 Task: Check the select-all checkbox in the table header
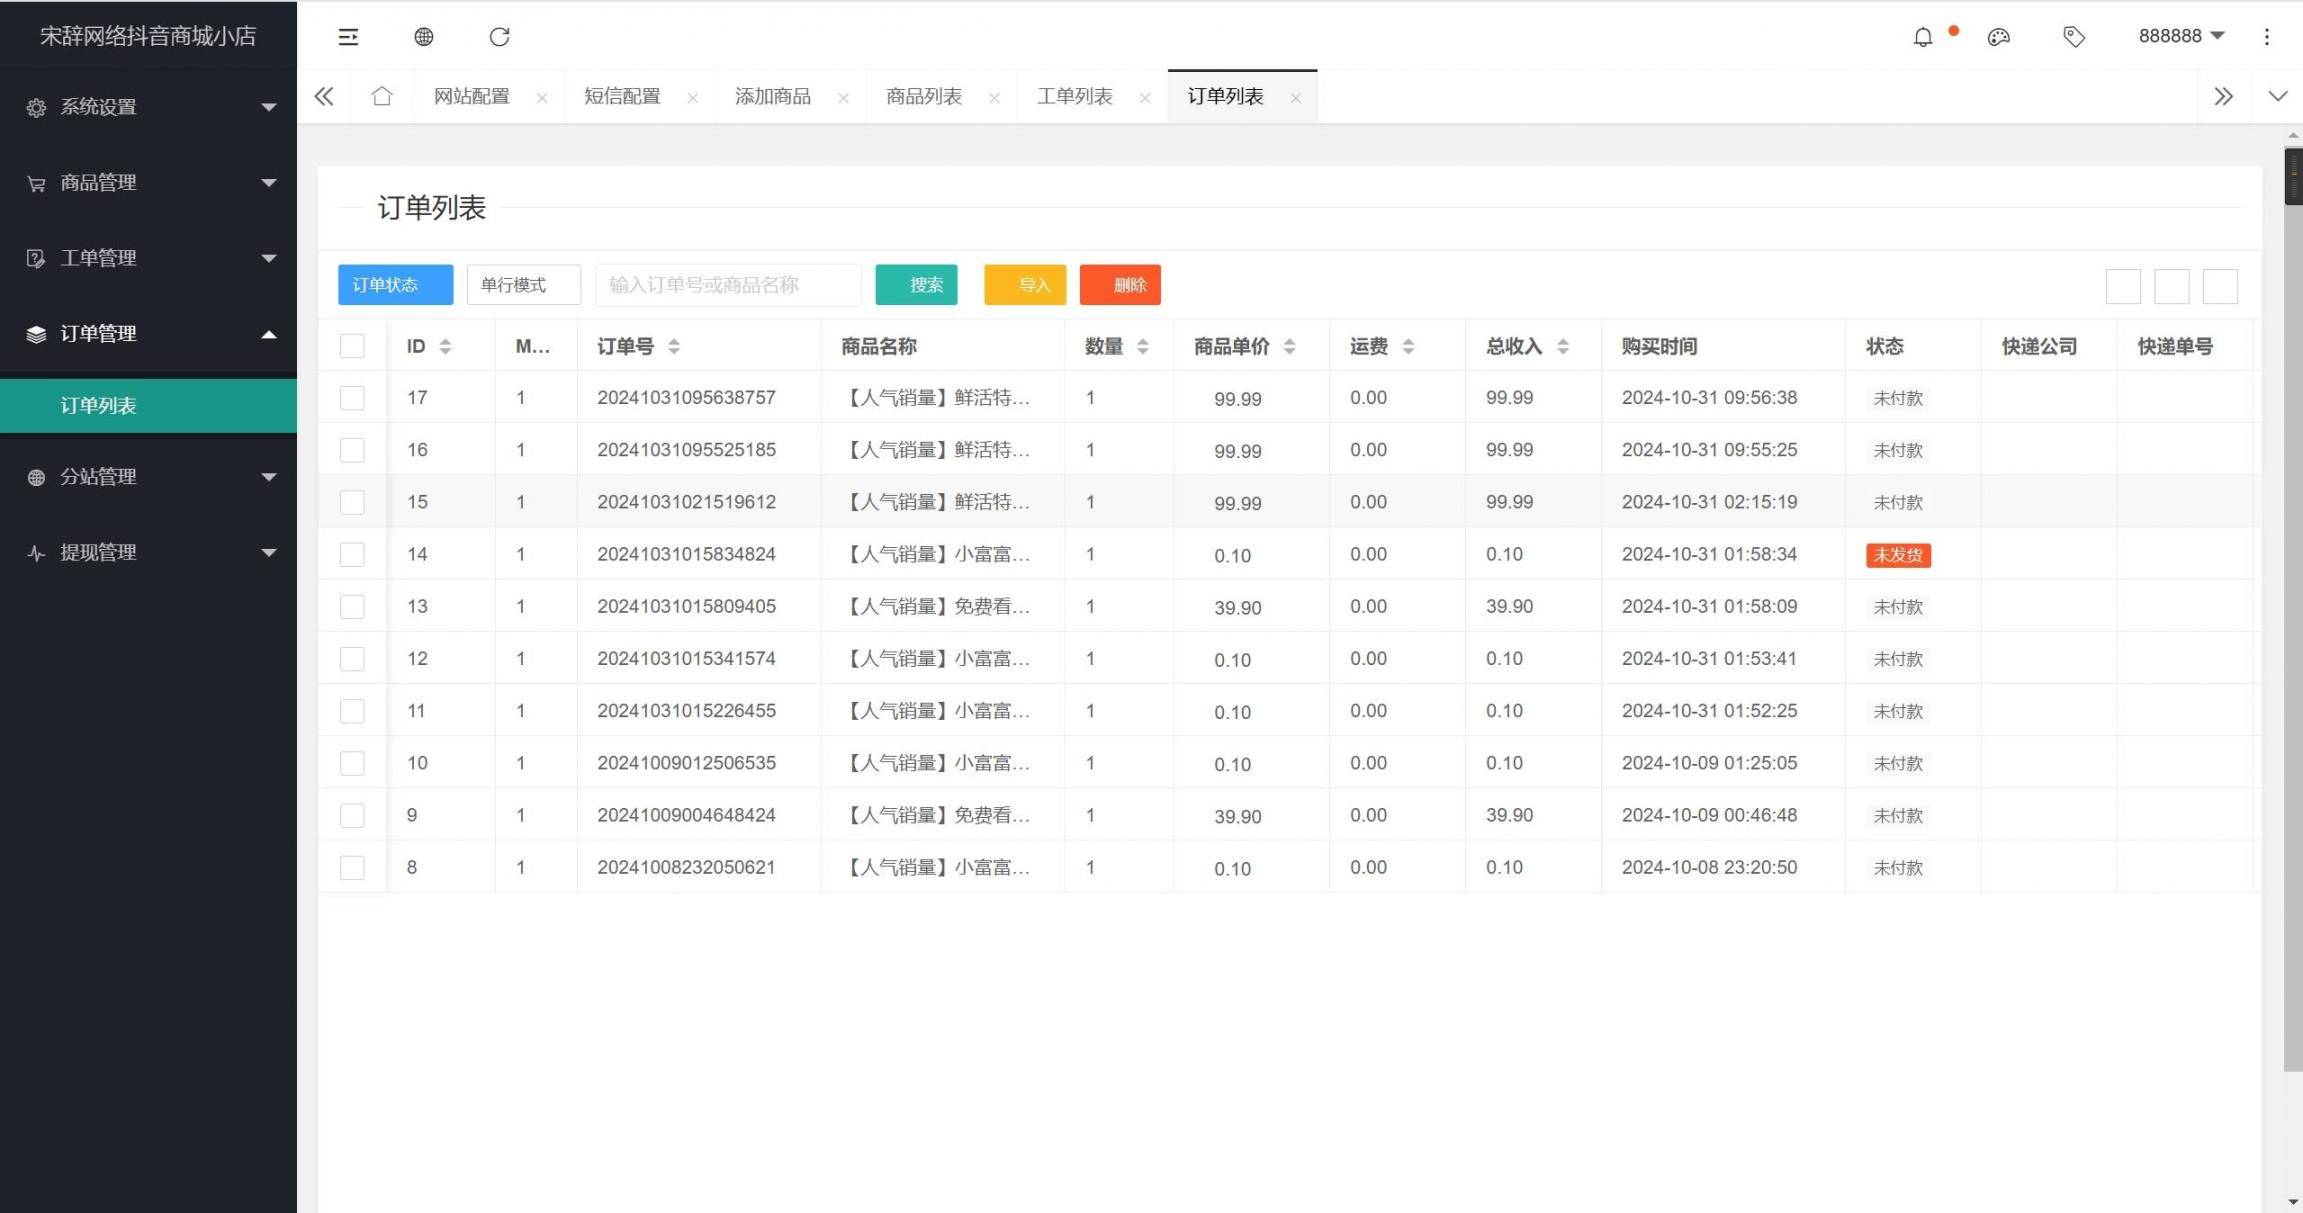coord(352,346)
